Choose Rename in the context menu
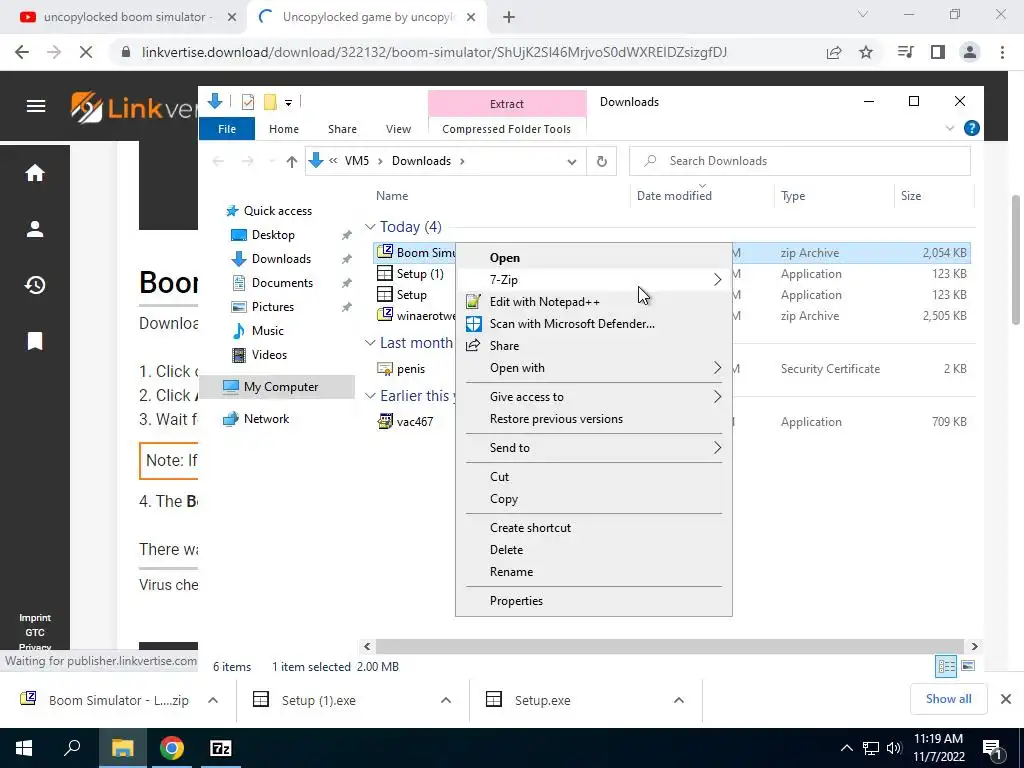Image resolution: width=1024 pixels, height=768 pixels. (594, 572)
